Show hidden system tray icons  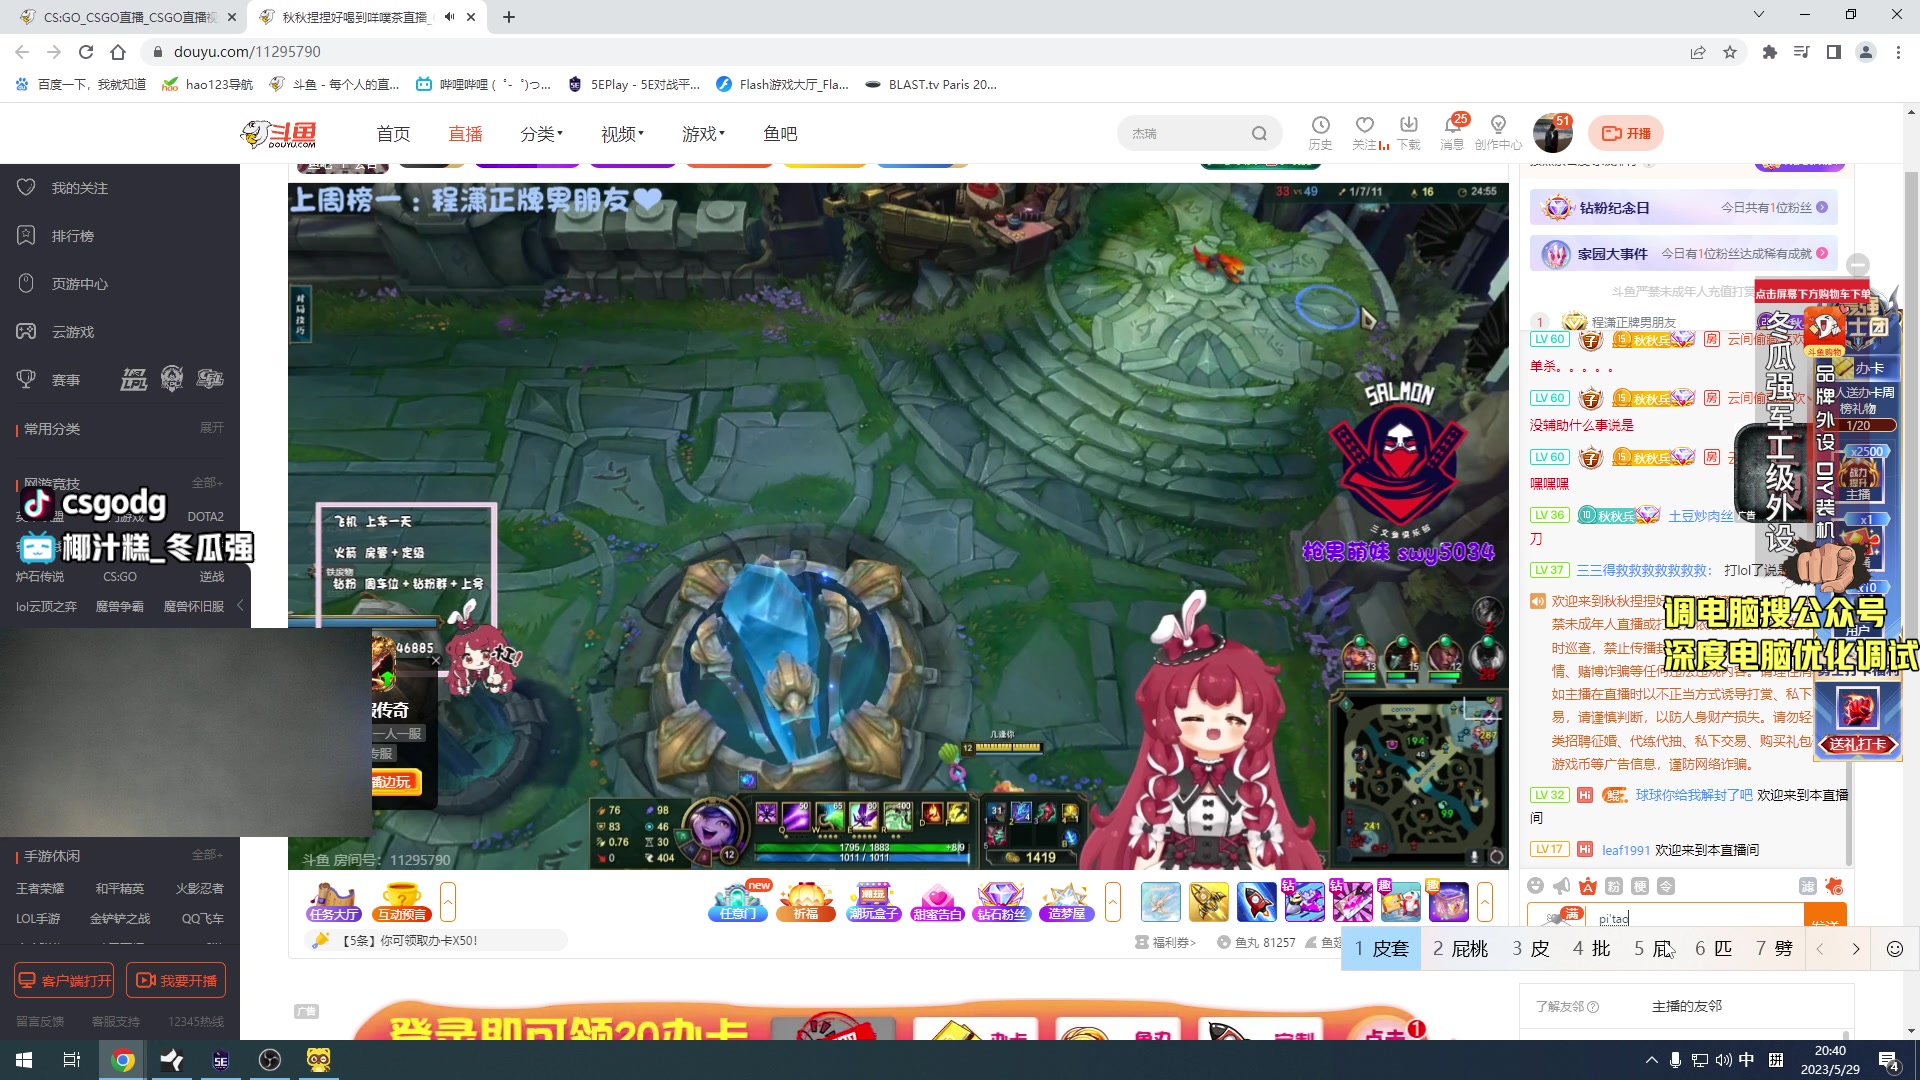1651,1060
